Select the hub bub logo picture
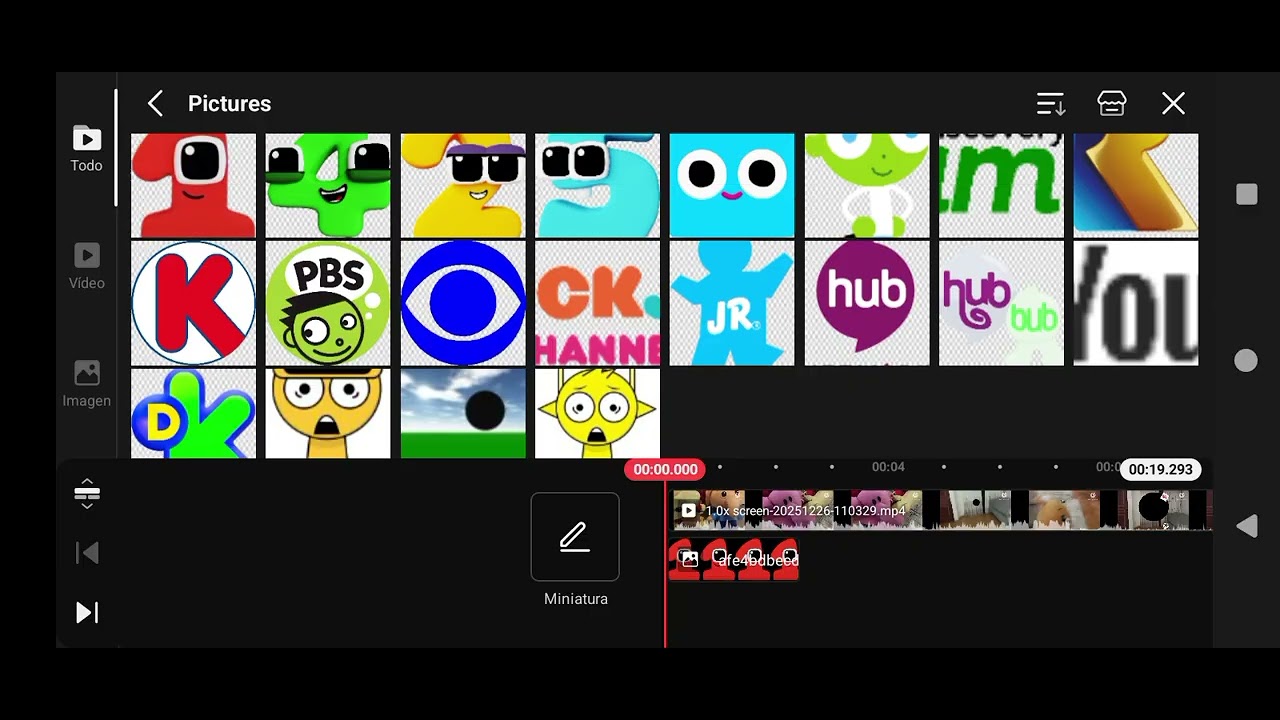 click(x=1001, y=303)
